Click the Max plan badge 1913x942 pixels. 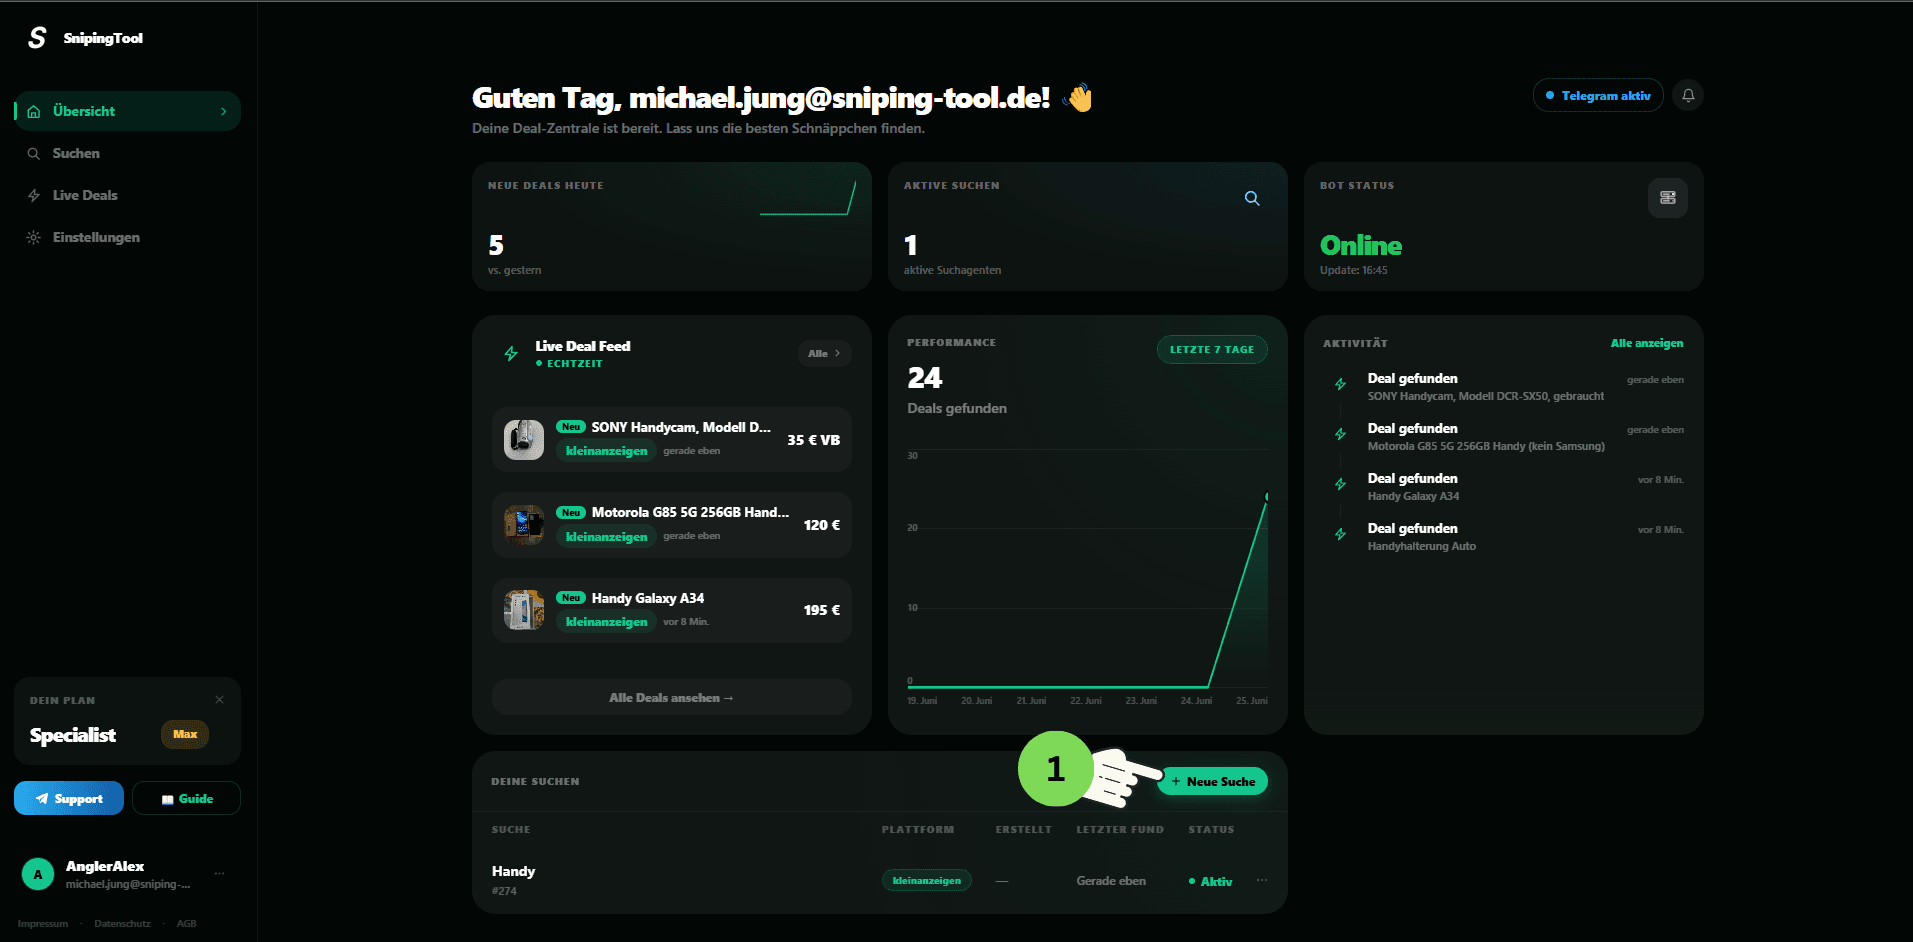(185, 734)
